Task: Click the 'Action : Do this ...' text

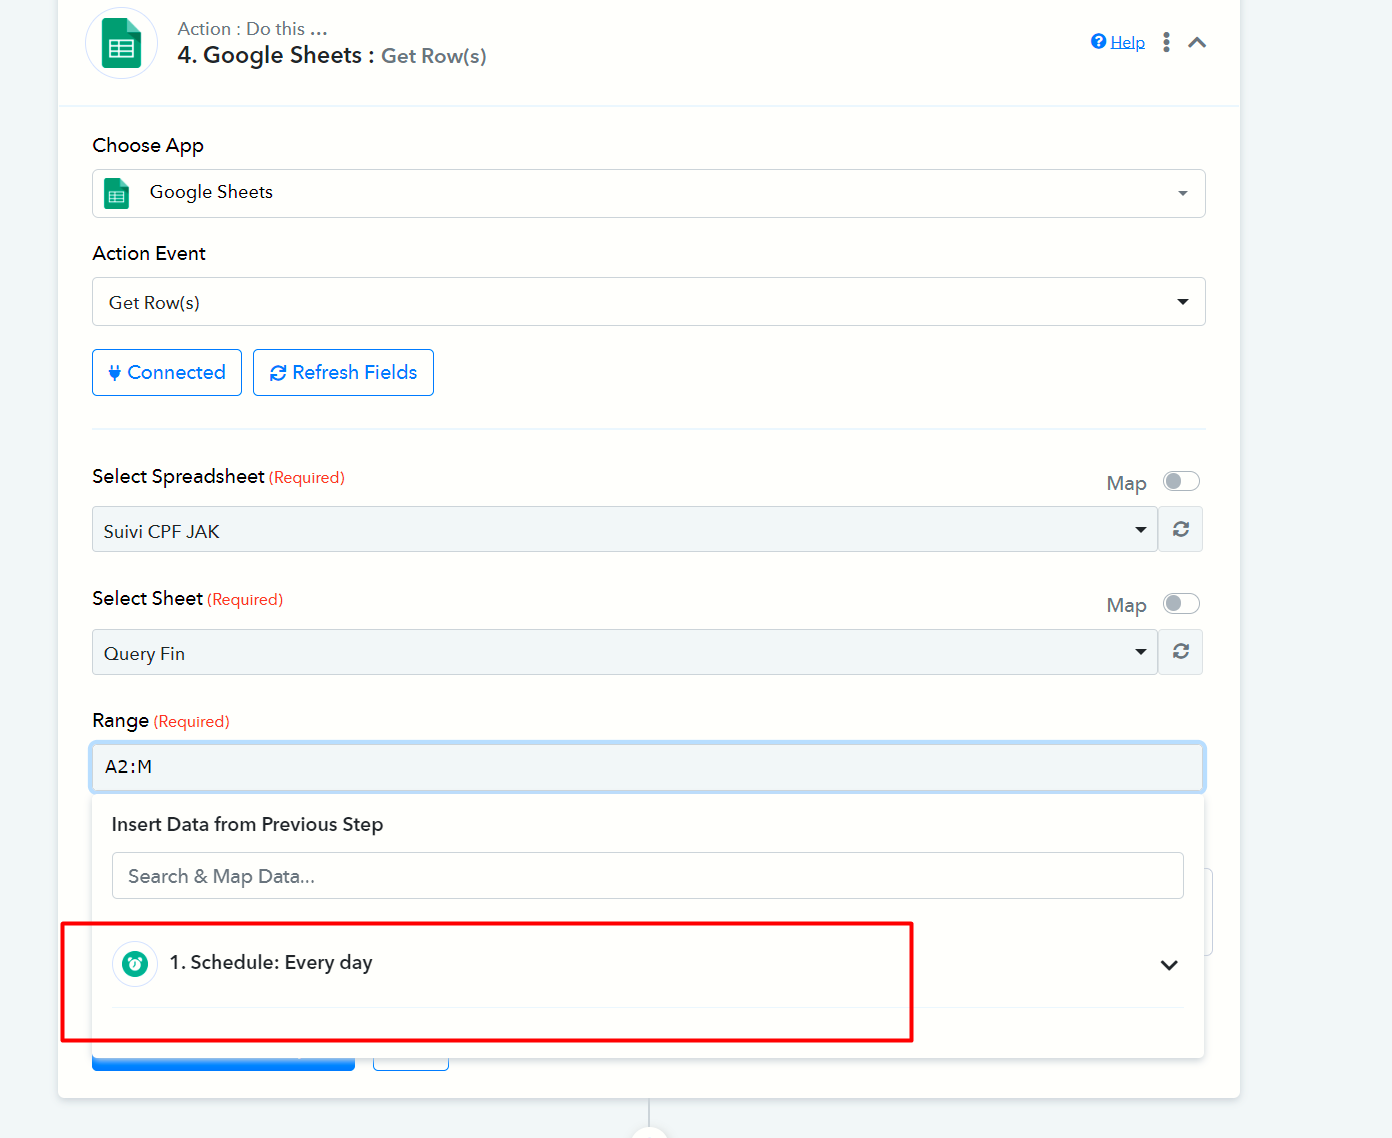Action: click(x=253, y=29)
